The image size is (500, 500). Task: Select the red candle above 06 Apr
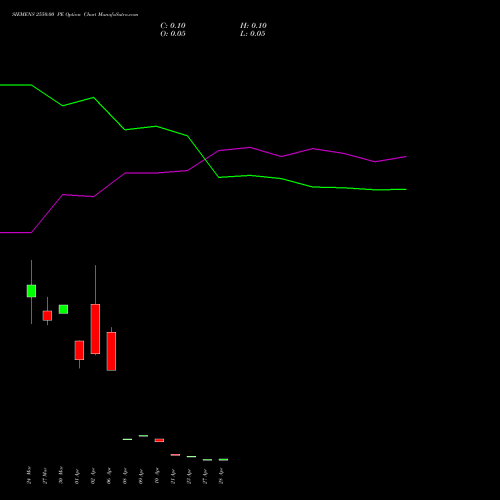(x=111, y=351)
